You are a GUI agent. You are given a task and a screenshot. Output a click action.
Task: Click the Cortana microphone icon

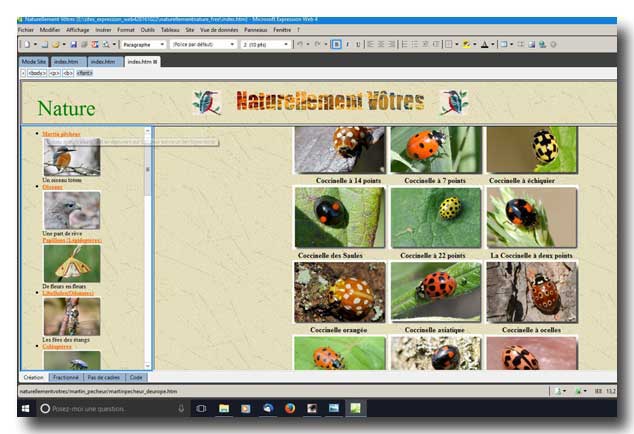point(181,409)
